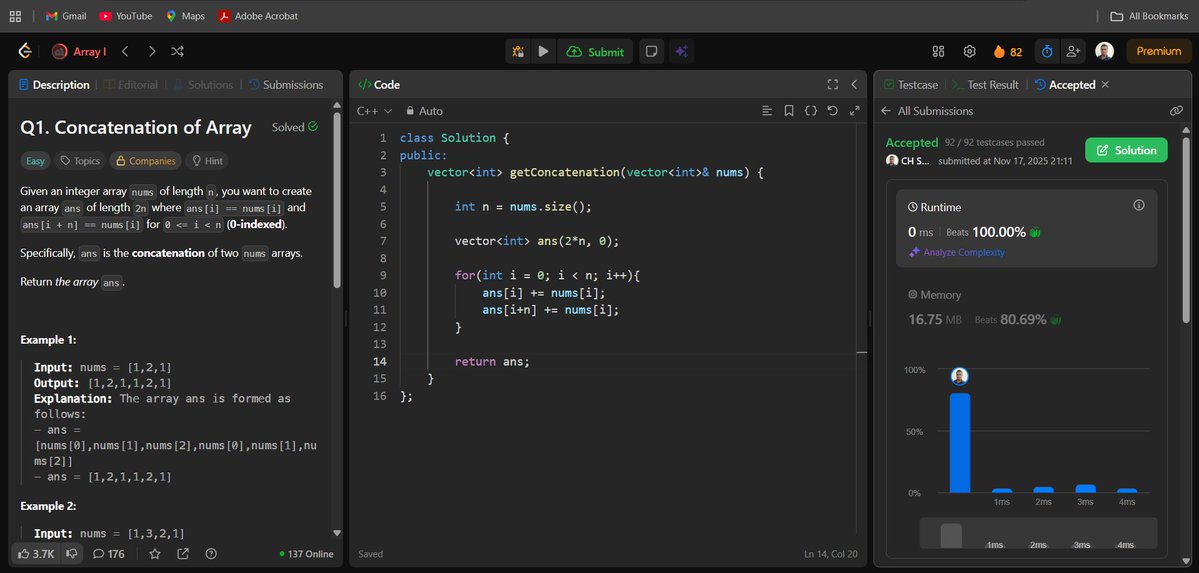Click the format code icon
The width and height of the screenshot is (1199, 573).
pyautogui.click(x=767, y=111)
